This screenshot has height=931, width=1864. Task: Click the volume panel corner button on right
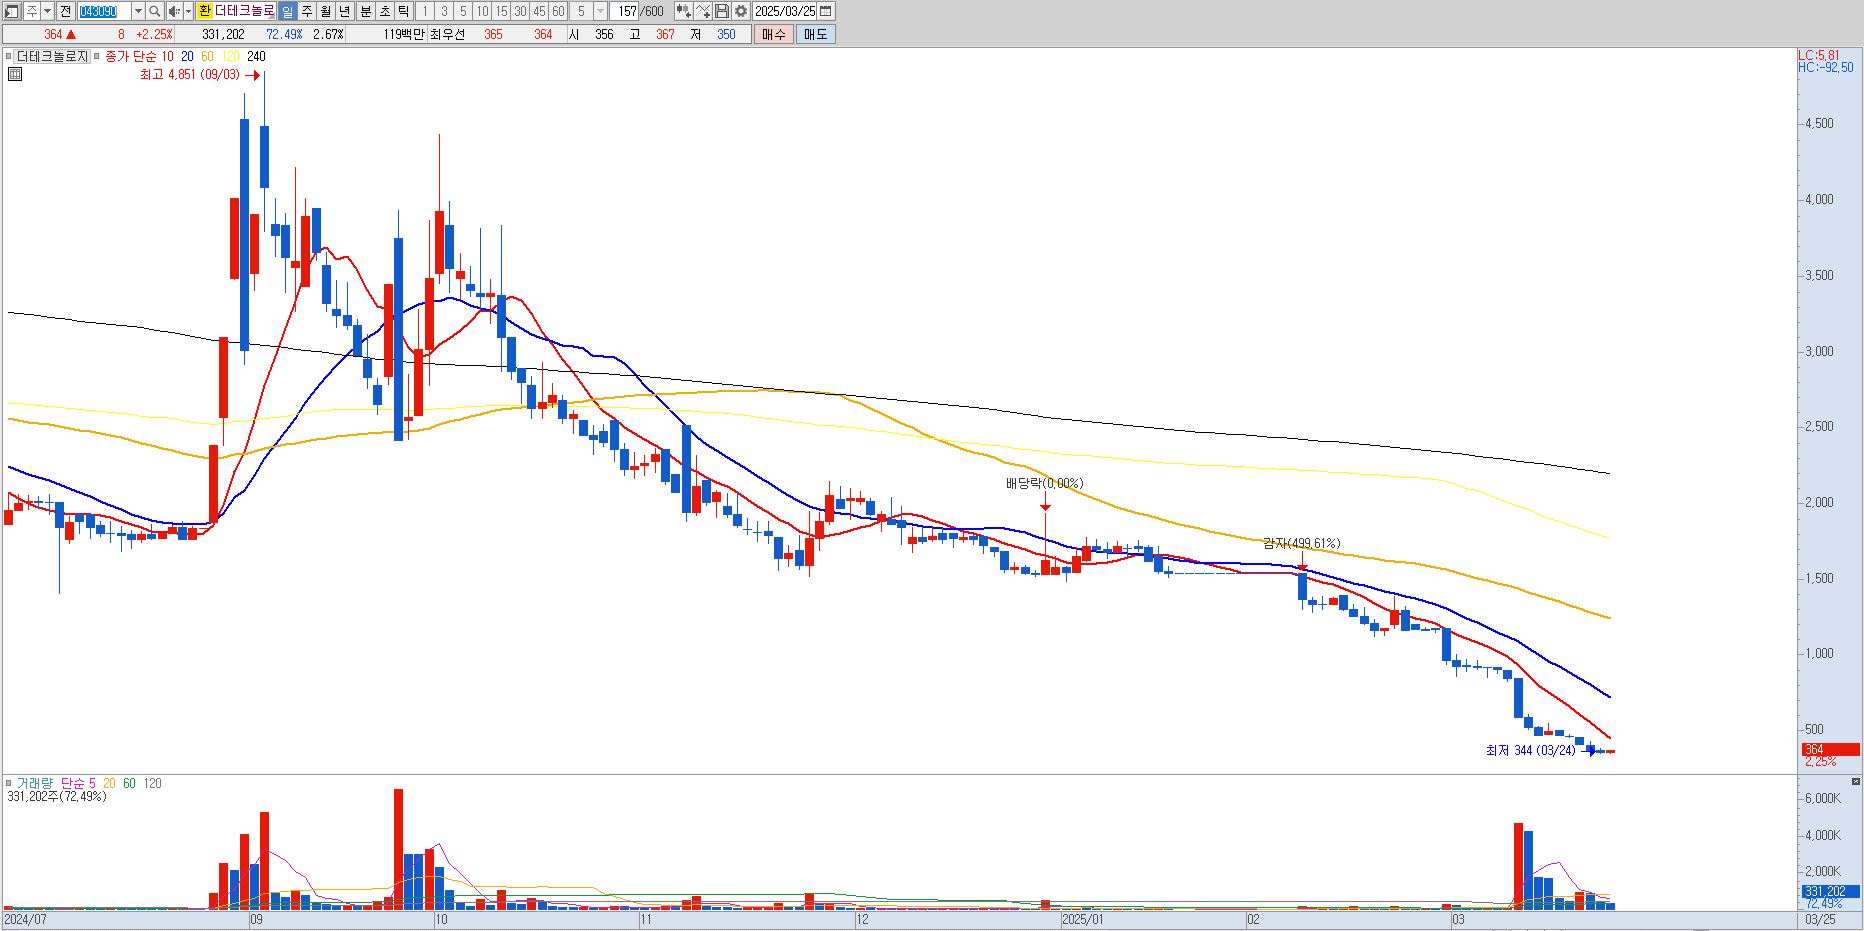click(x=1856, y=781)
